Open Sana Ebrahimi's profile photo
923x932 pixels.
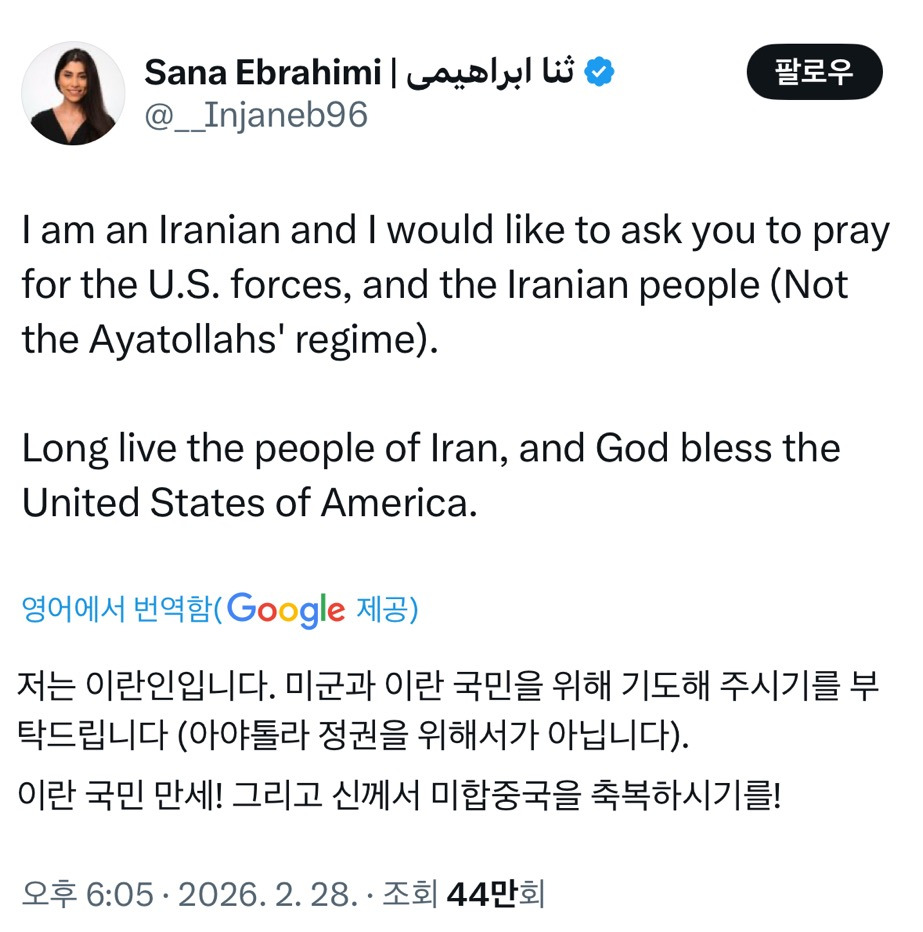[73, 93]
